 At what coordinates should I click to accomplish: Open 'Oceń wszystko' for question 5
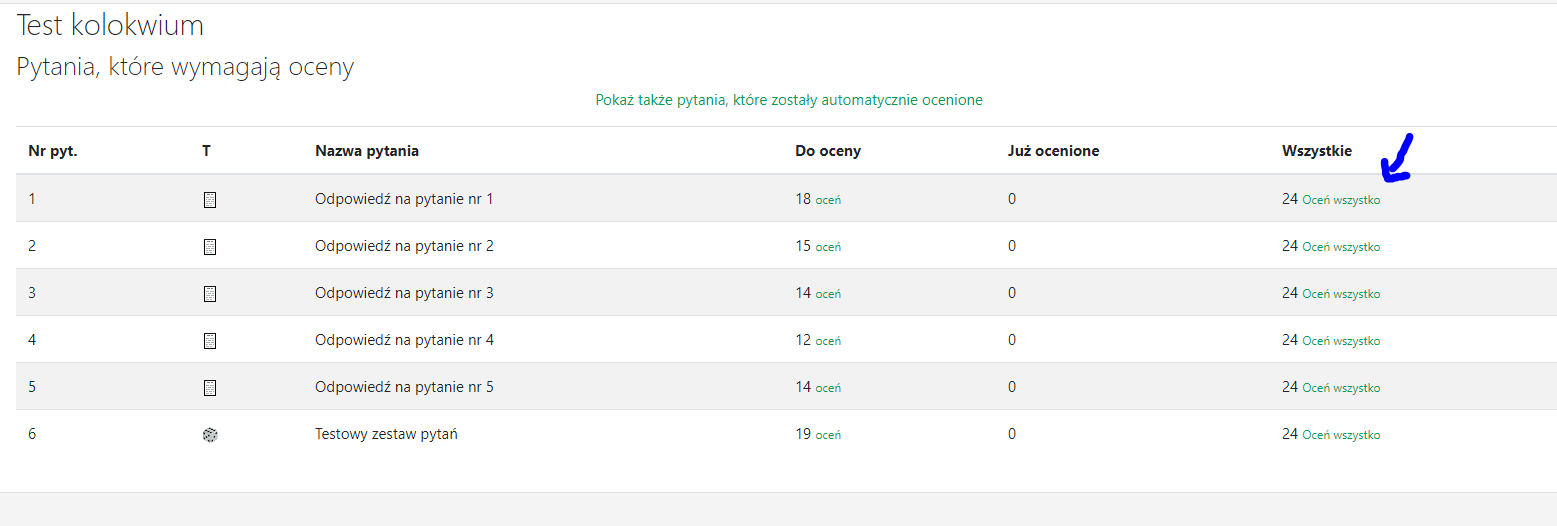coord(1341,388)
